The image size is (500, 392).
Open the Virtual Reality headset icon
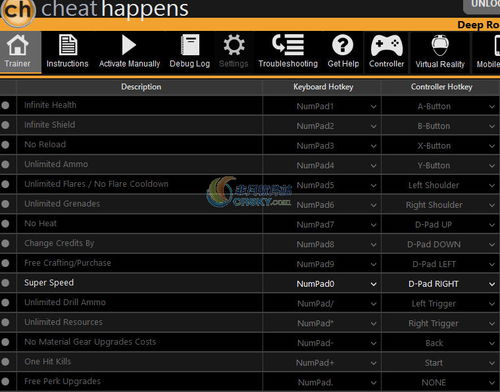(x=440, y=45)
